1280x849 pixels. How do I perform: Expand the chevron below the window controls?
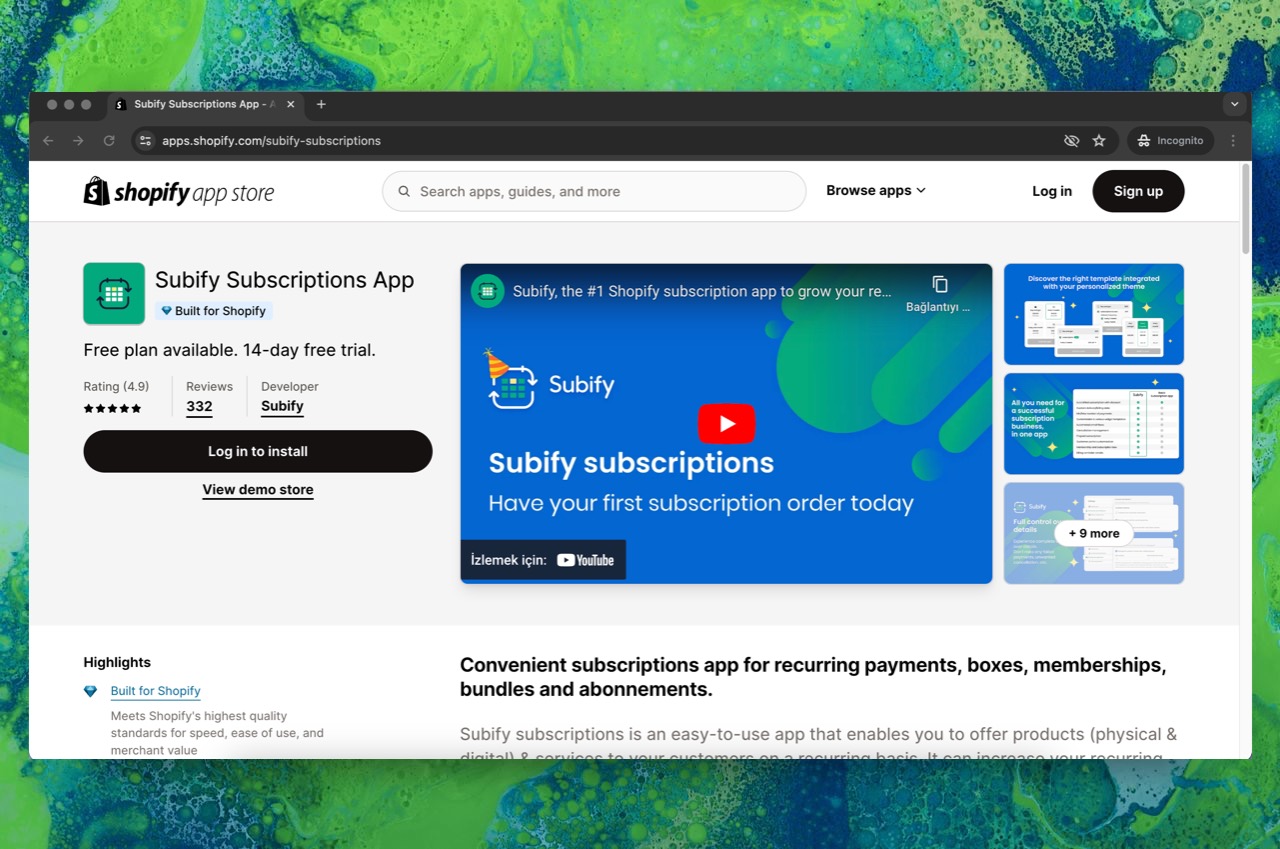(1234, 104)
